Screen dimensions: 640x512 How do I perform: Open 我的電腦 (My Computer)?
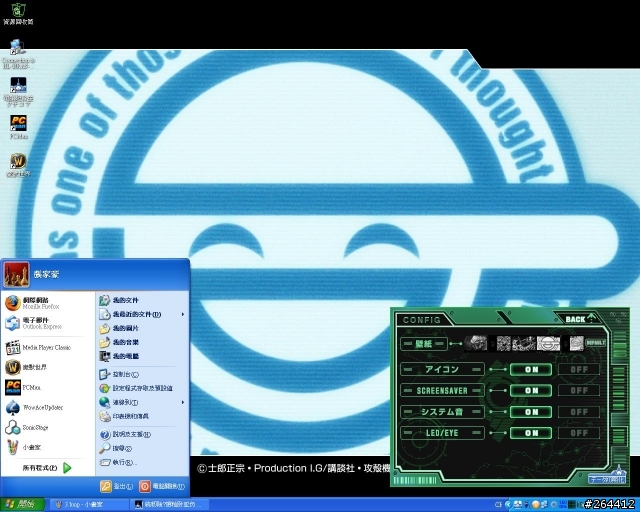click(142, 356)
